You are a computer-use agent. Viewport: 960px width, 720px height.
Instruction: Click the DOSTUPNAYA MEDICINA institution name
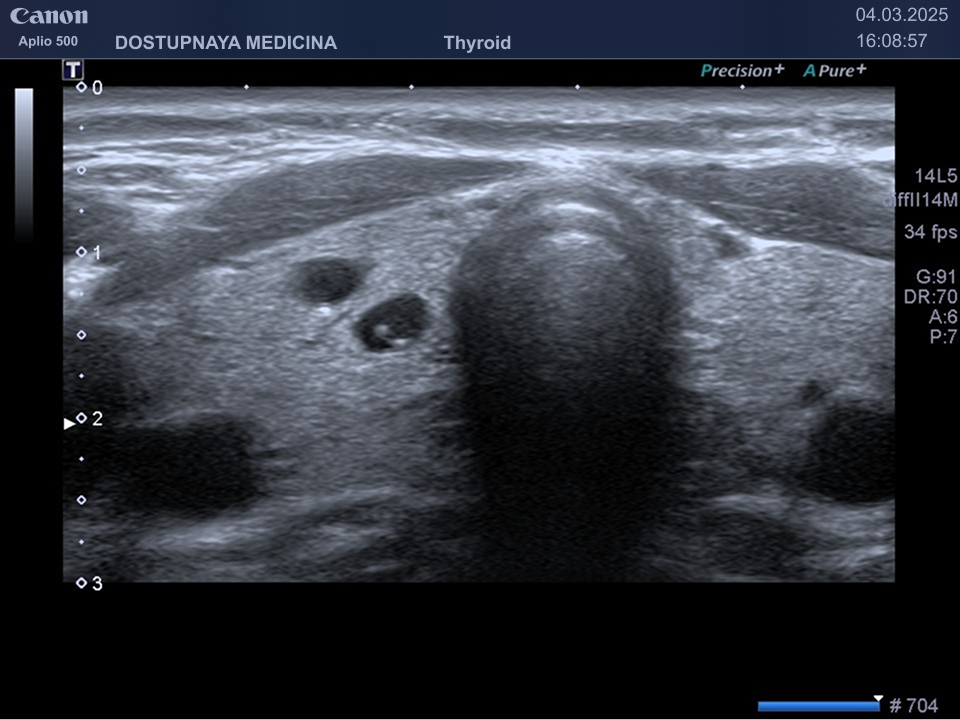coord(226,43)
